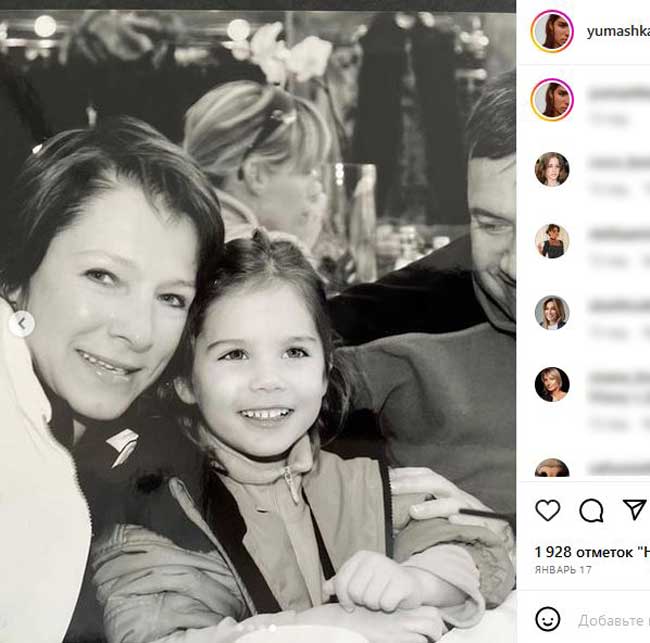Click the comment speech bubble icon

[591, 510]
